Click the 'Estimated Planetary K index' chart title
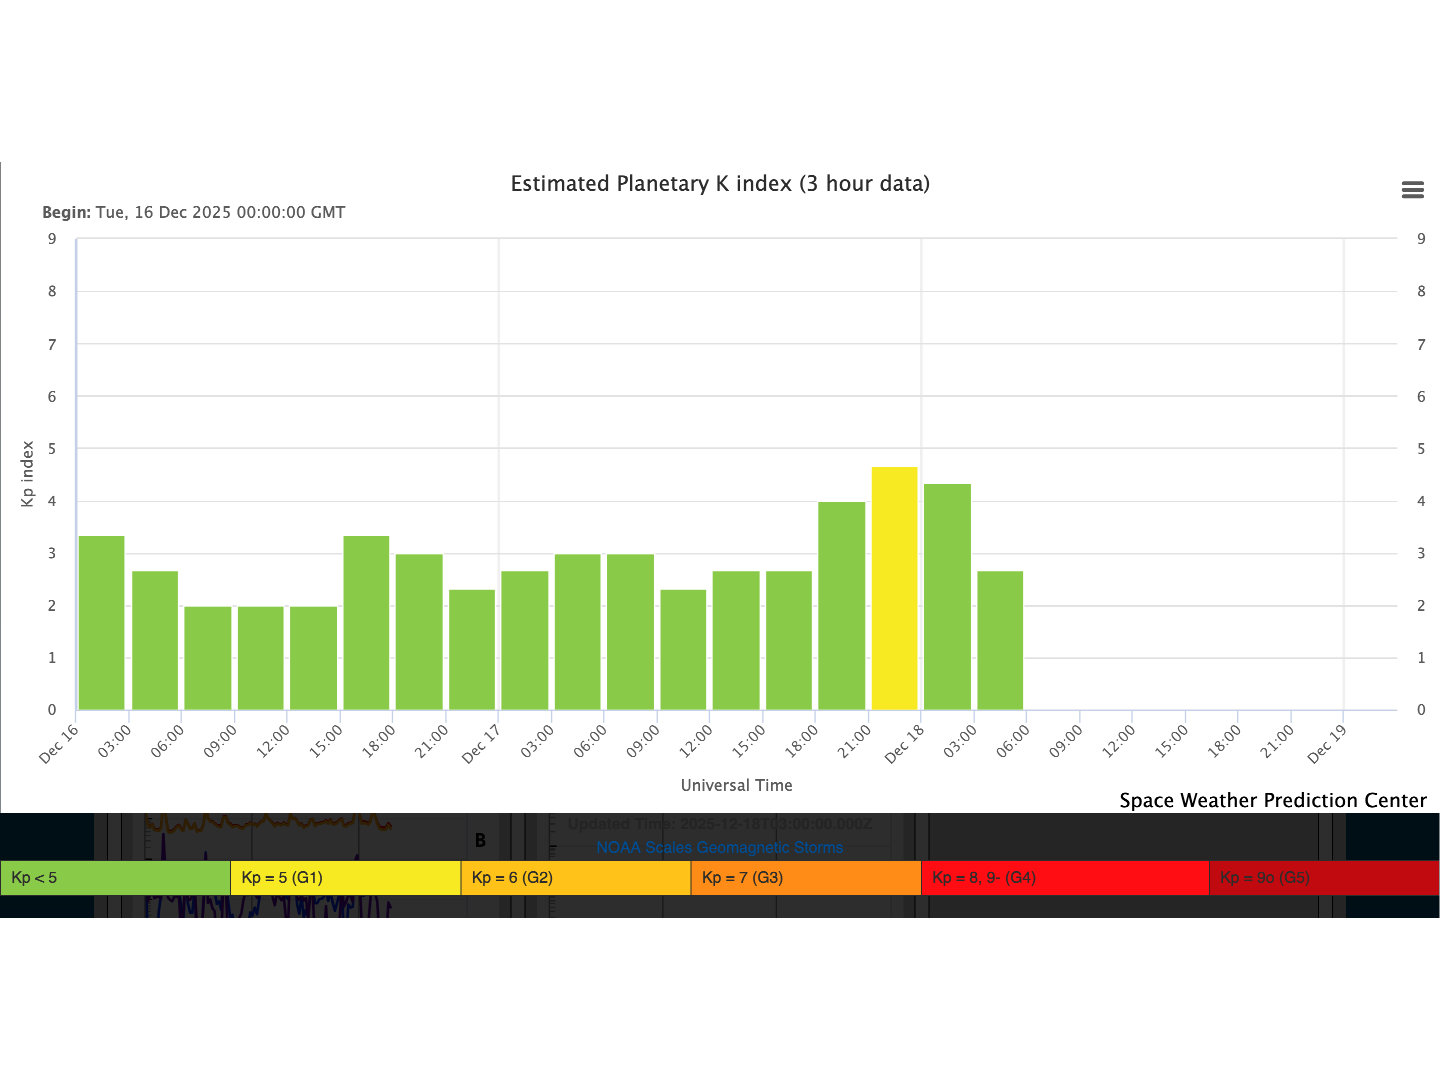 point(720,184)
